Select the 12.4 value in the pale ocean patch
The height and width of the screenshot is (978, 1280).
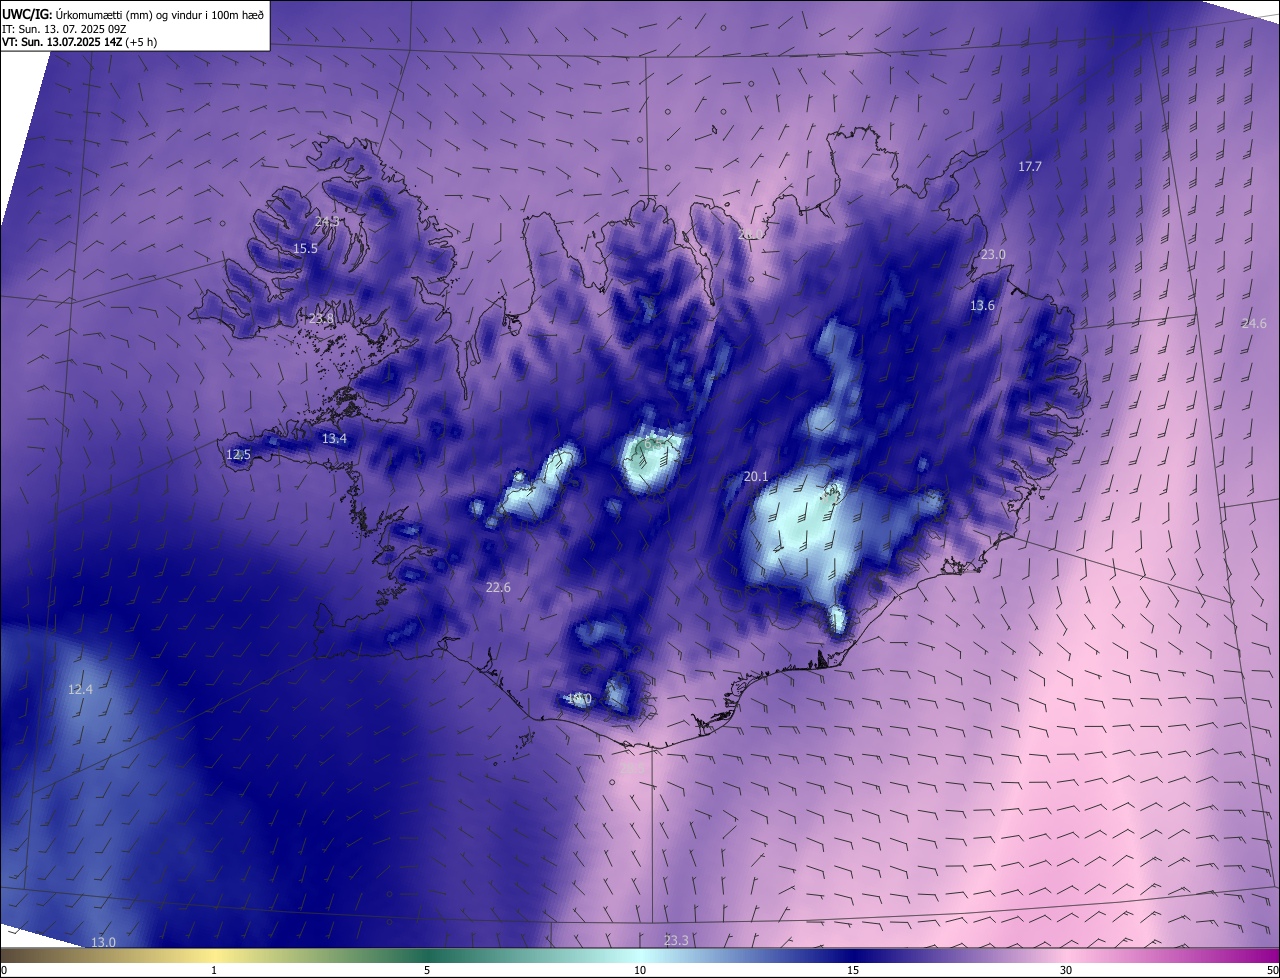(x=80, y=690)
